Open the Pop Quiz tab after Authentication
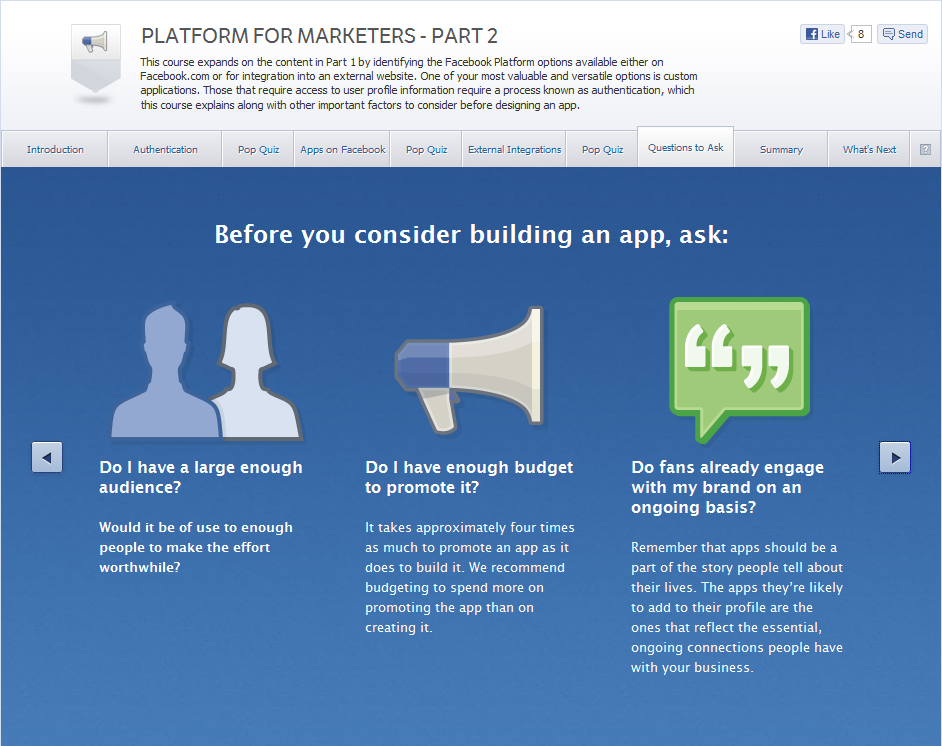Viewport: 942px width, 746px height. coord(258,149)
